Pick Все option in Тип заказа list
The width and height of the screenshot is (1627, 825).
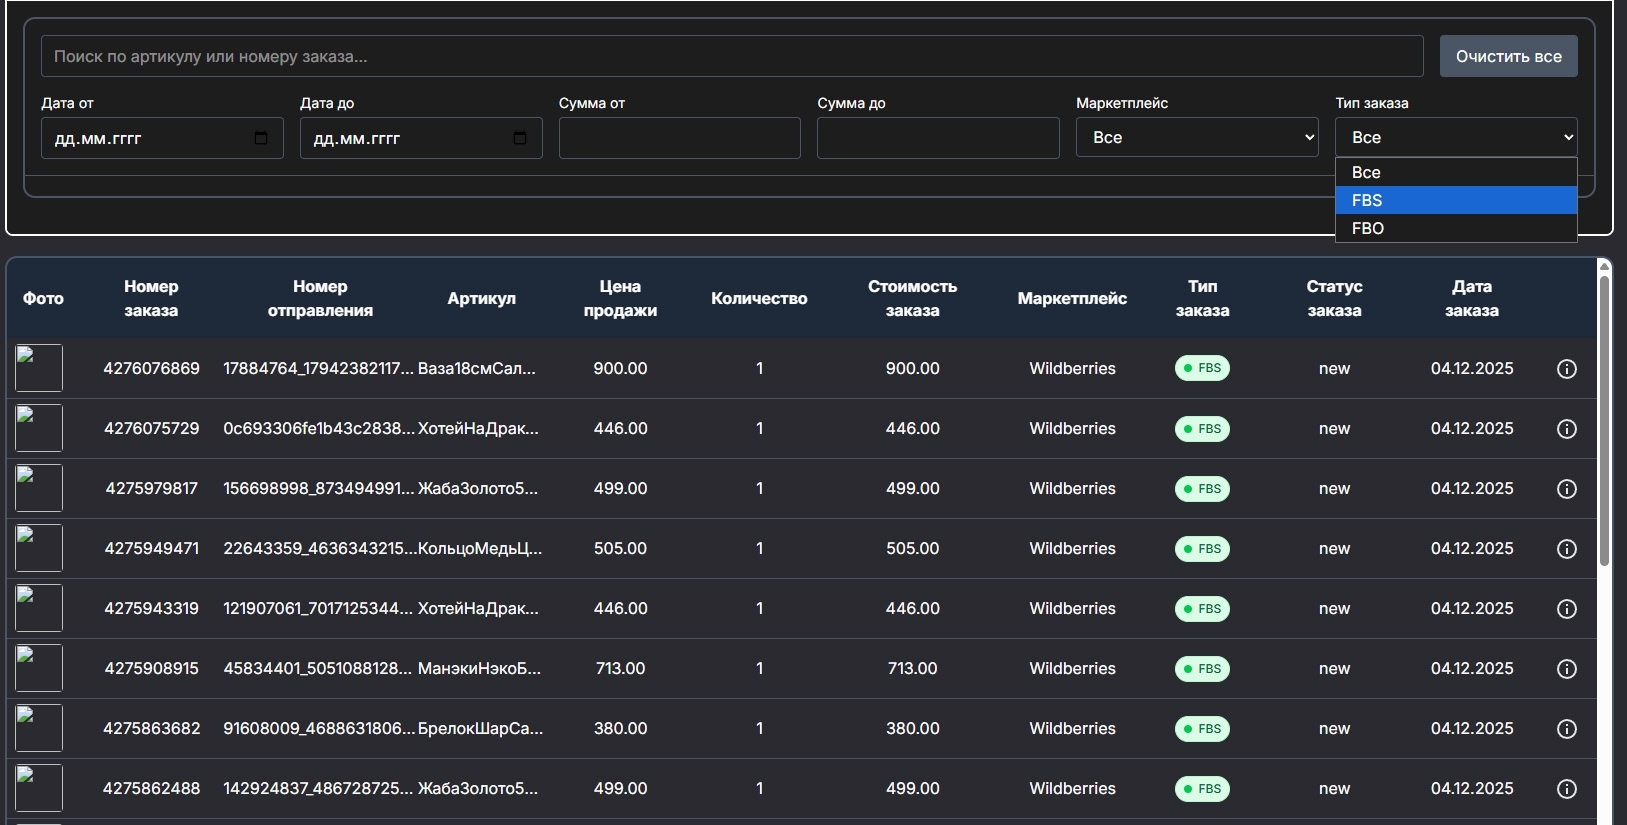point(1456,172)
